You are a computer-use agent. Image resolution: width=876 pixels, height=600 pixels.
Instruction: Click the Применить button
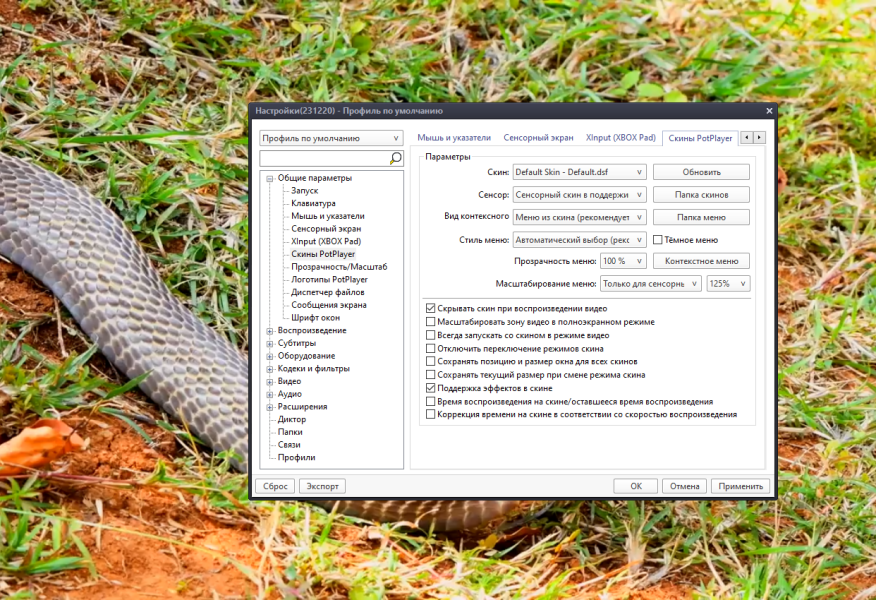pos(740,486)
